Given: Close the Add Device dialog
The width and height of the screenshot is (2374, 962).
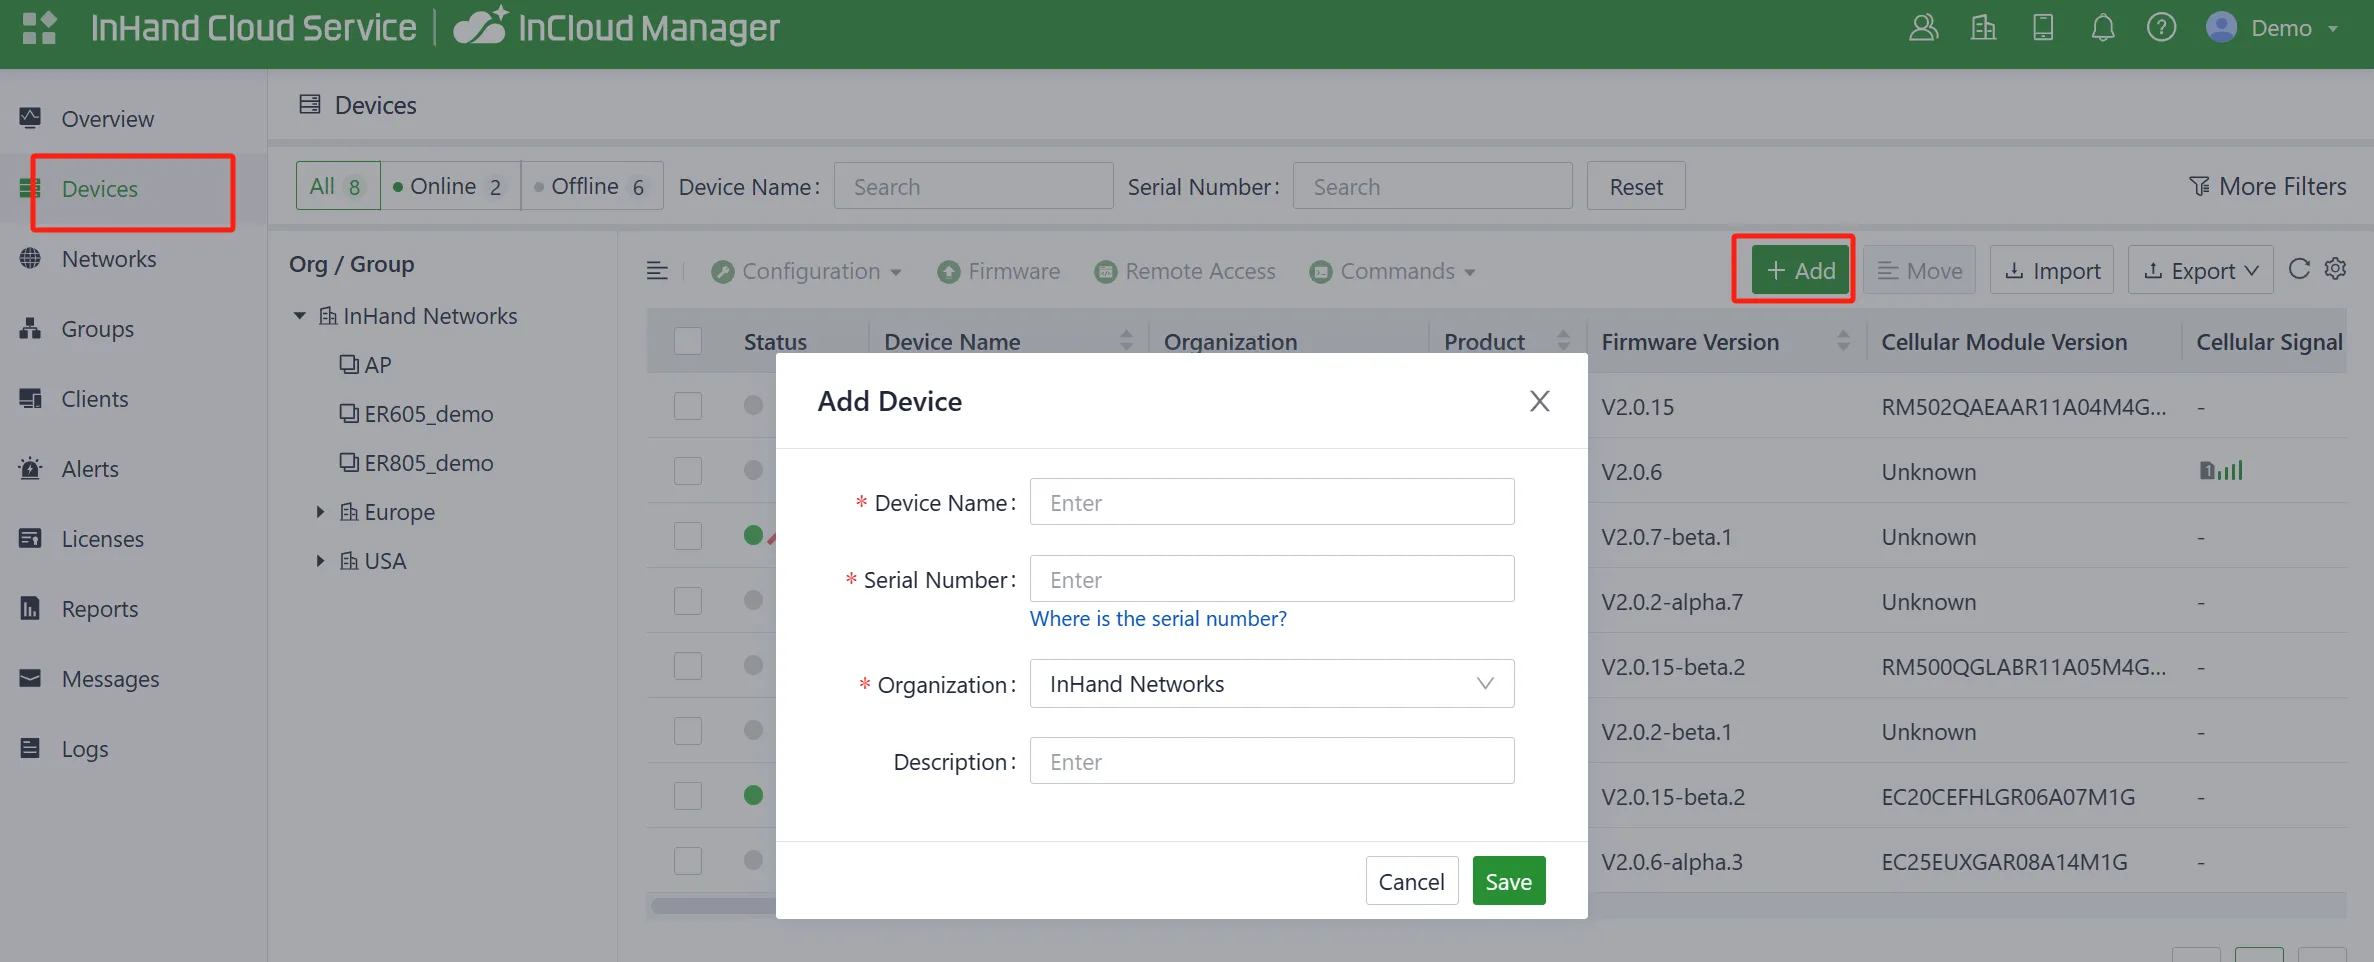Looking at the screenshot, I should pos(1539,401).
